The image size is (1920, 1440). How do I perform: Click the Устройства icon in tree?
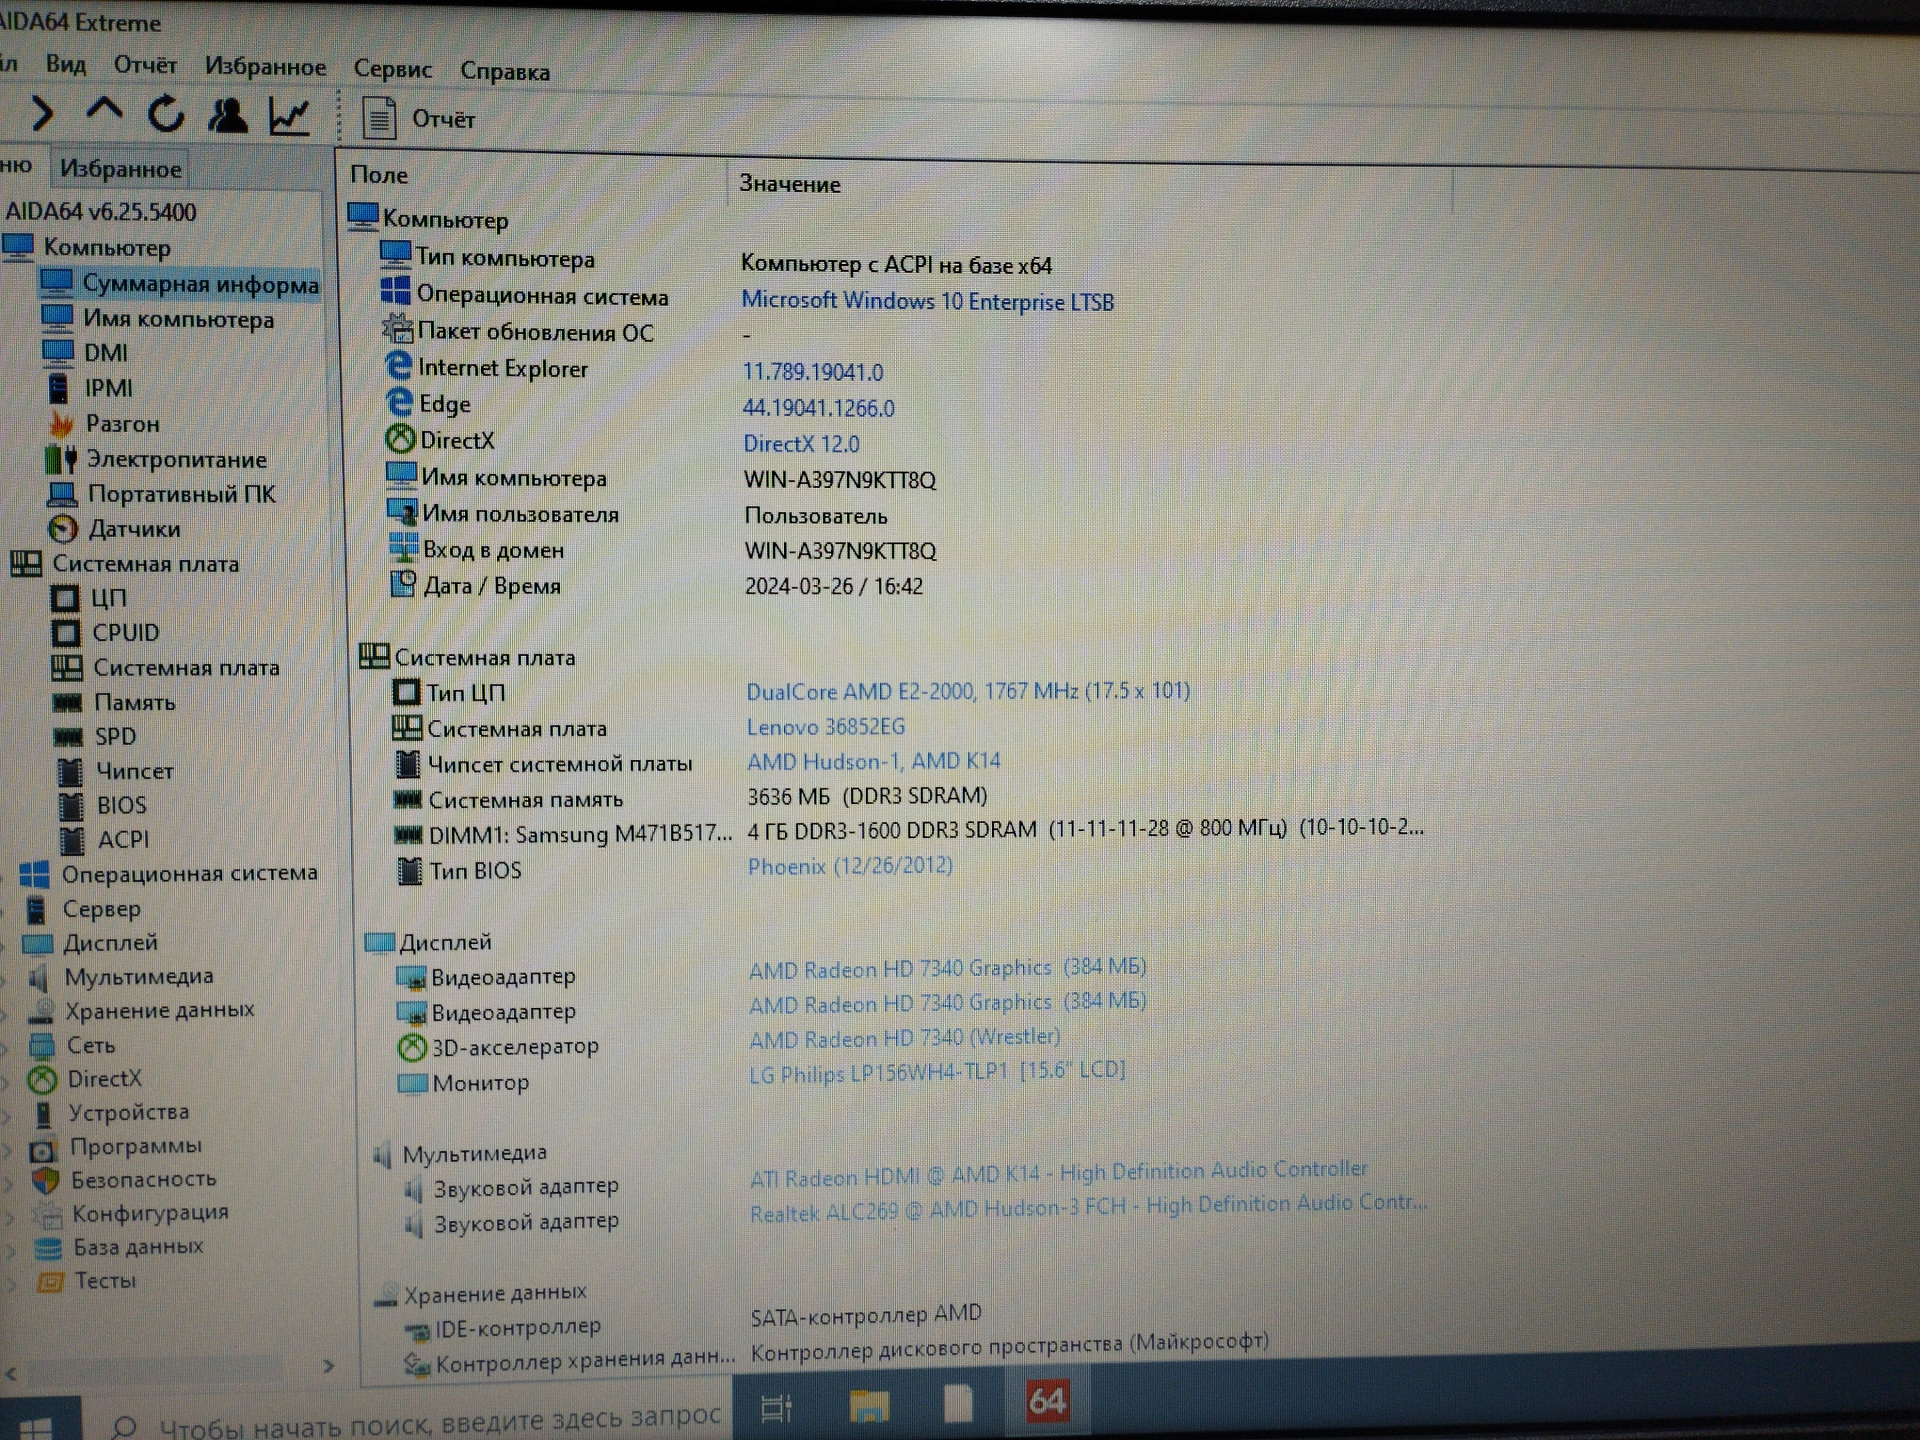click(x=44, y=1114)
